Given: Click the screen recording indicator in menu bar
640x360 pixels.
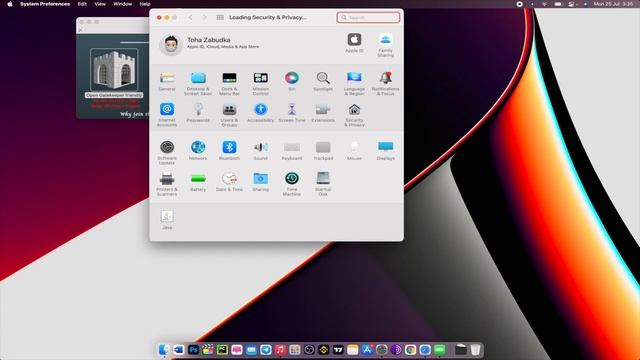Looking at the screenshot, I should tap(519, 4).
